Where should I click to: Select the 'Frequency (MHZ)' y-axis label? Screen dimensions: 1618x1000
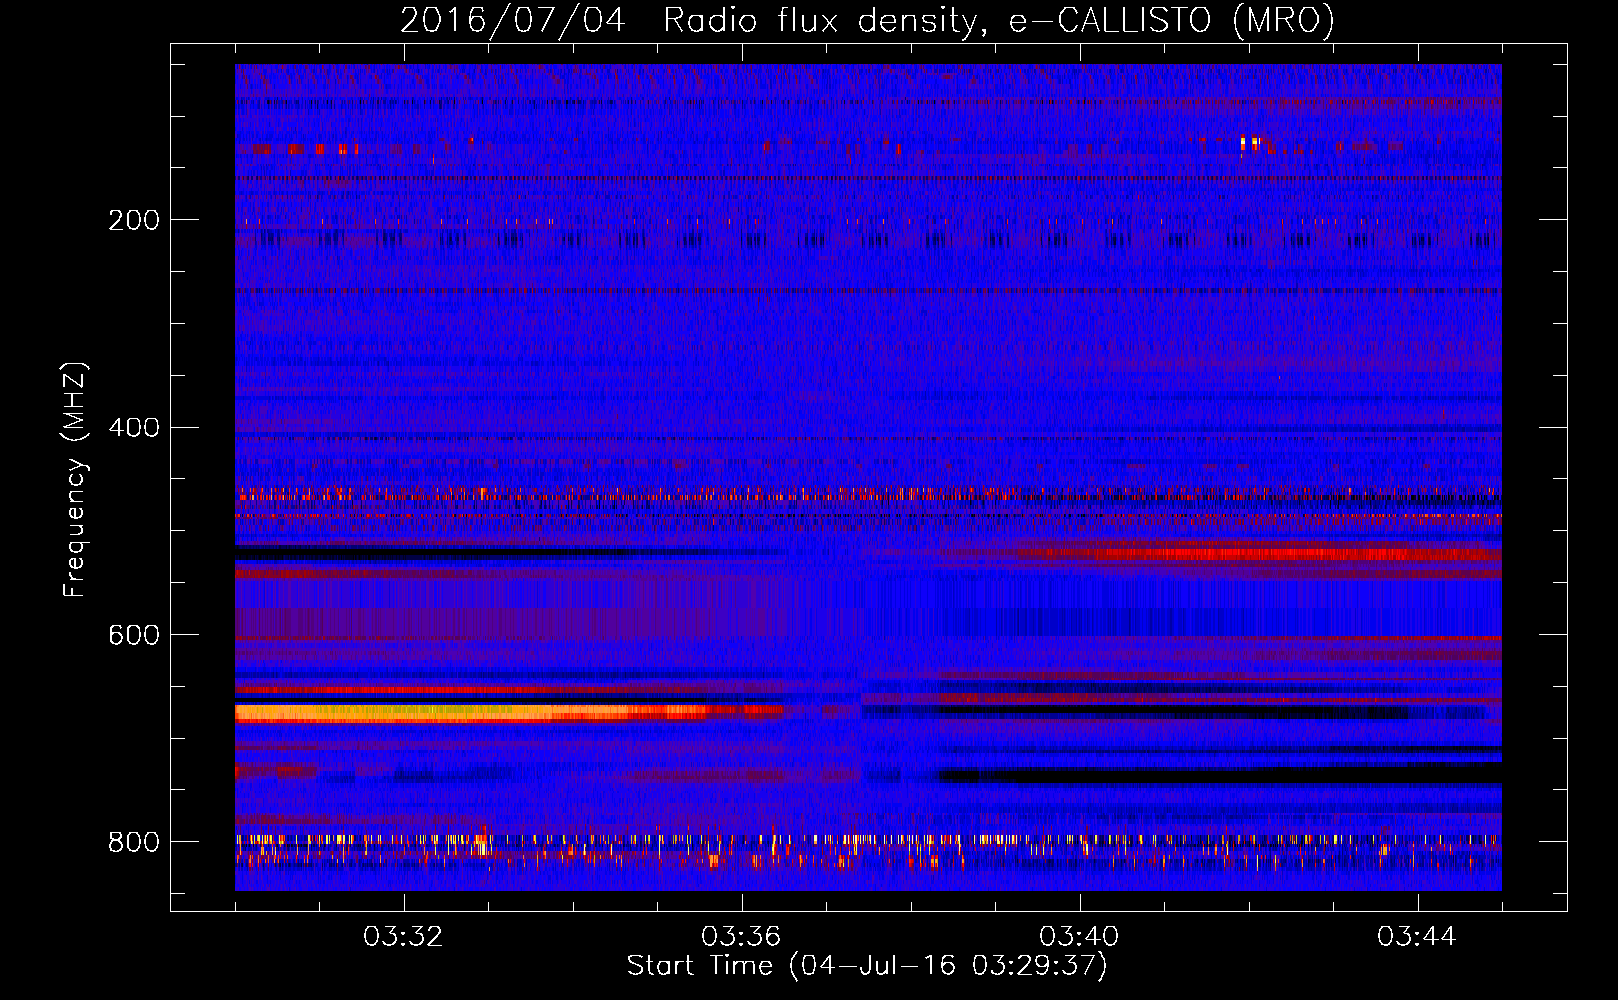[x=75, y=480]
